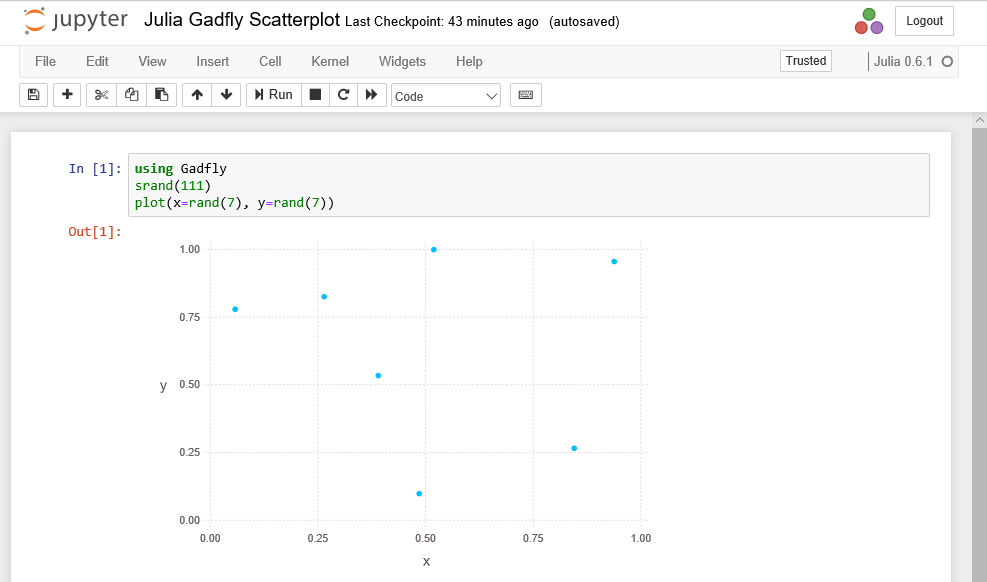Open the Cell menu
987x582 pixels.
[x=270, y=62]
